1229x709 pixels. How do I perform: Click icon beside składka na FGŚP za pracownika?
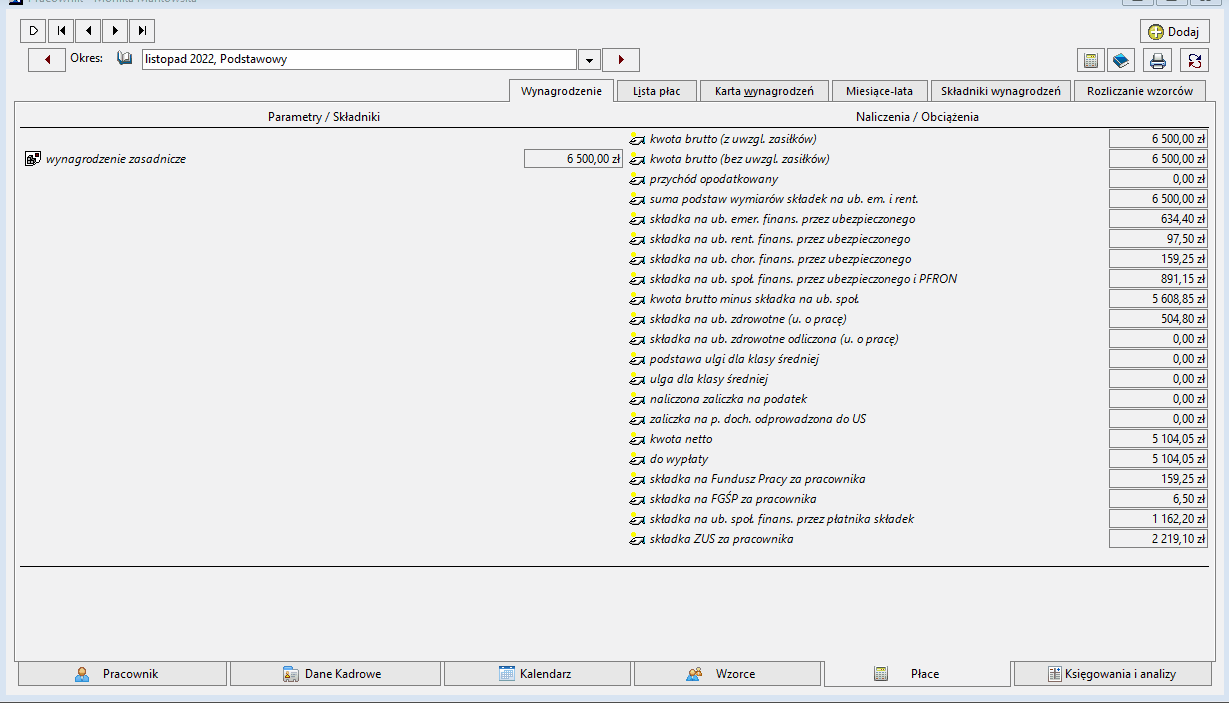pos(637,498)
